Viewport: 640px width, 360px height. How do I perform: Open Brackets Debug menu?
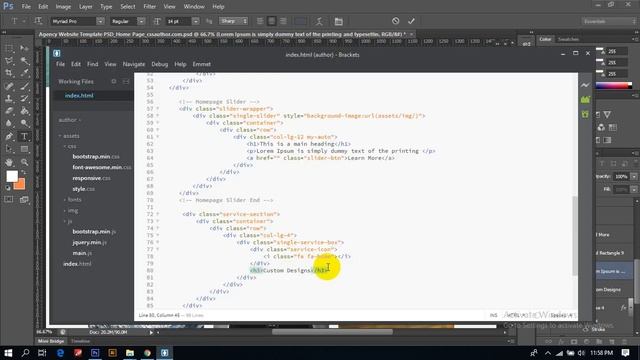pyautogui.click(x=160, y=64)
